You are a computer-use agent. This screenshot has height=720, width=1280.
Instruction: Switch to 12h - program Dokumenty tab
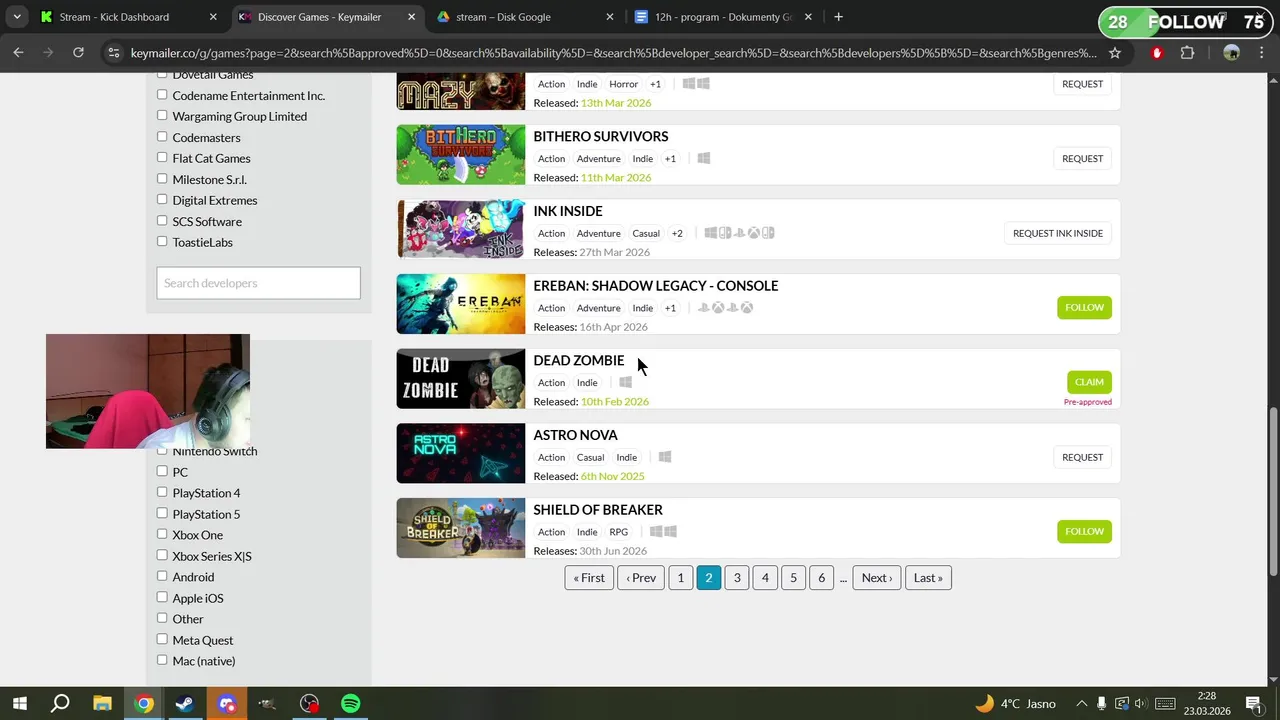[724, 17]
